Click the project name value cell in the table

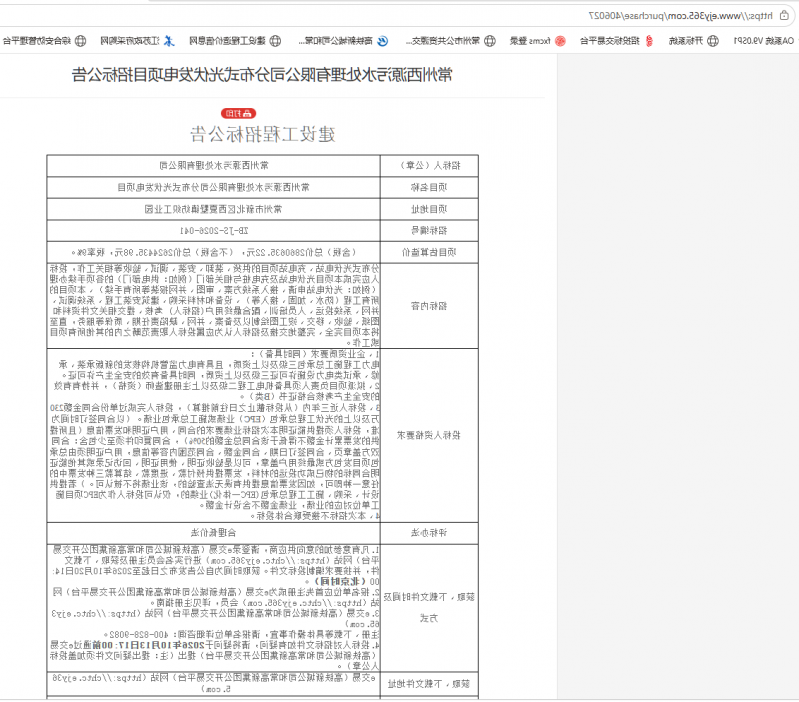coord(214,187)
